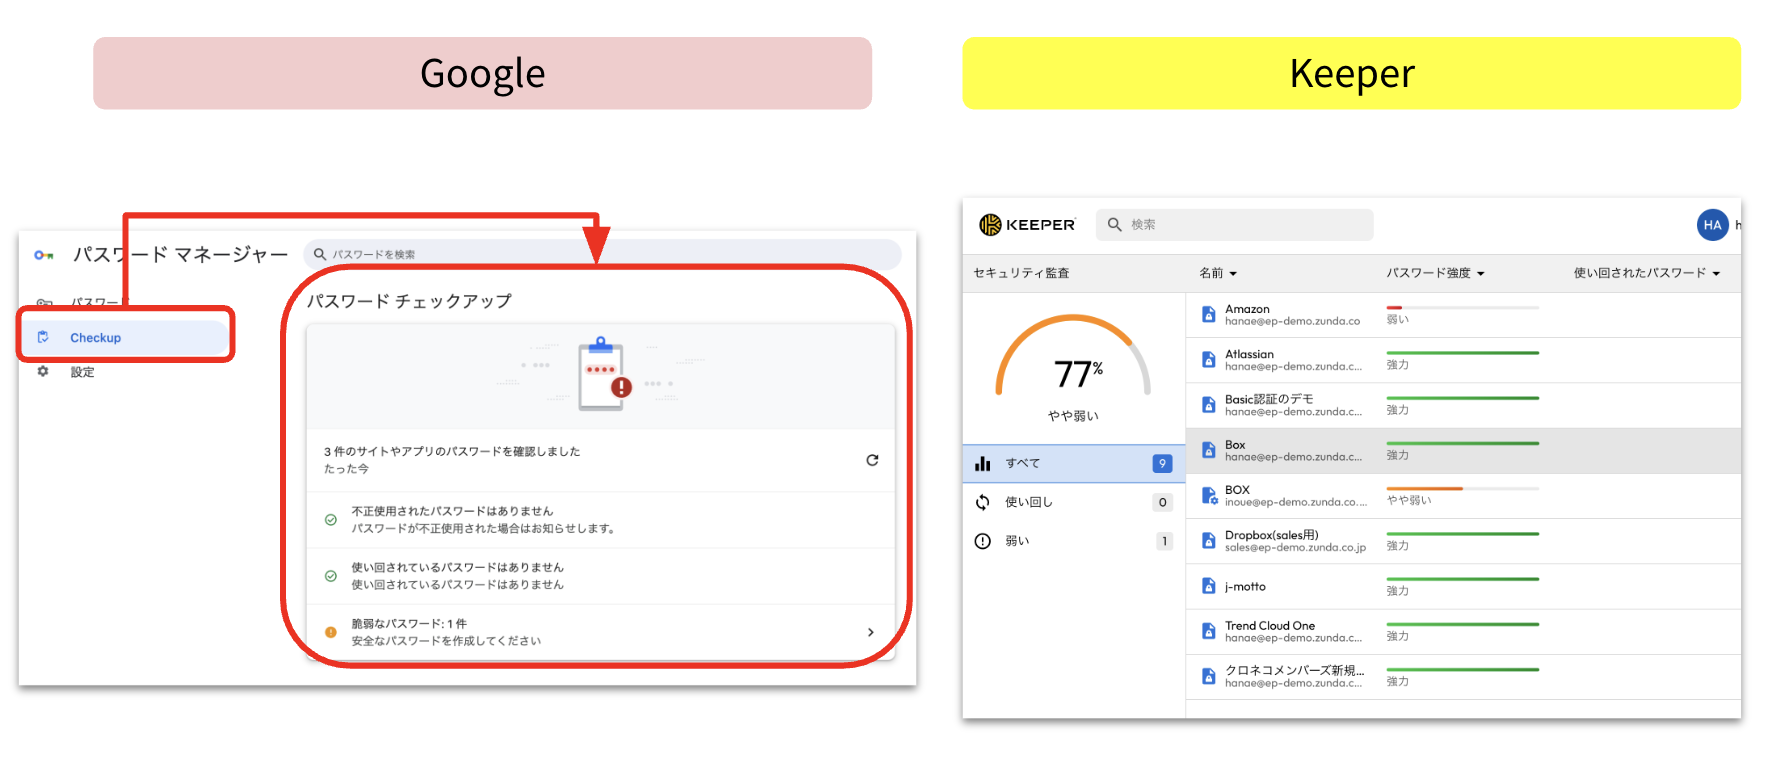
Task: Click the green check beside 使い回されているパスワードはありません
Action: coord(331,576)
